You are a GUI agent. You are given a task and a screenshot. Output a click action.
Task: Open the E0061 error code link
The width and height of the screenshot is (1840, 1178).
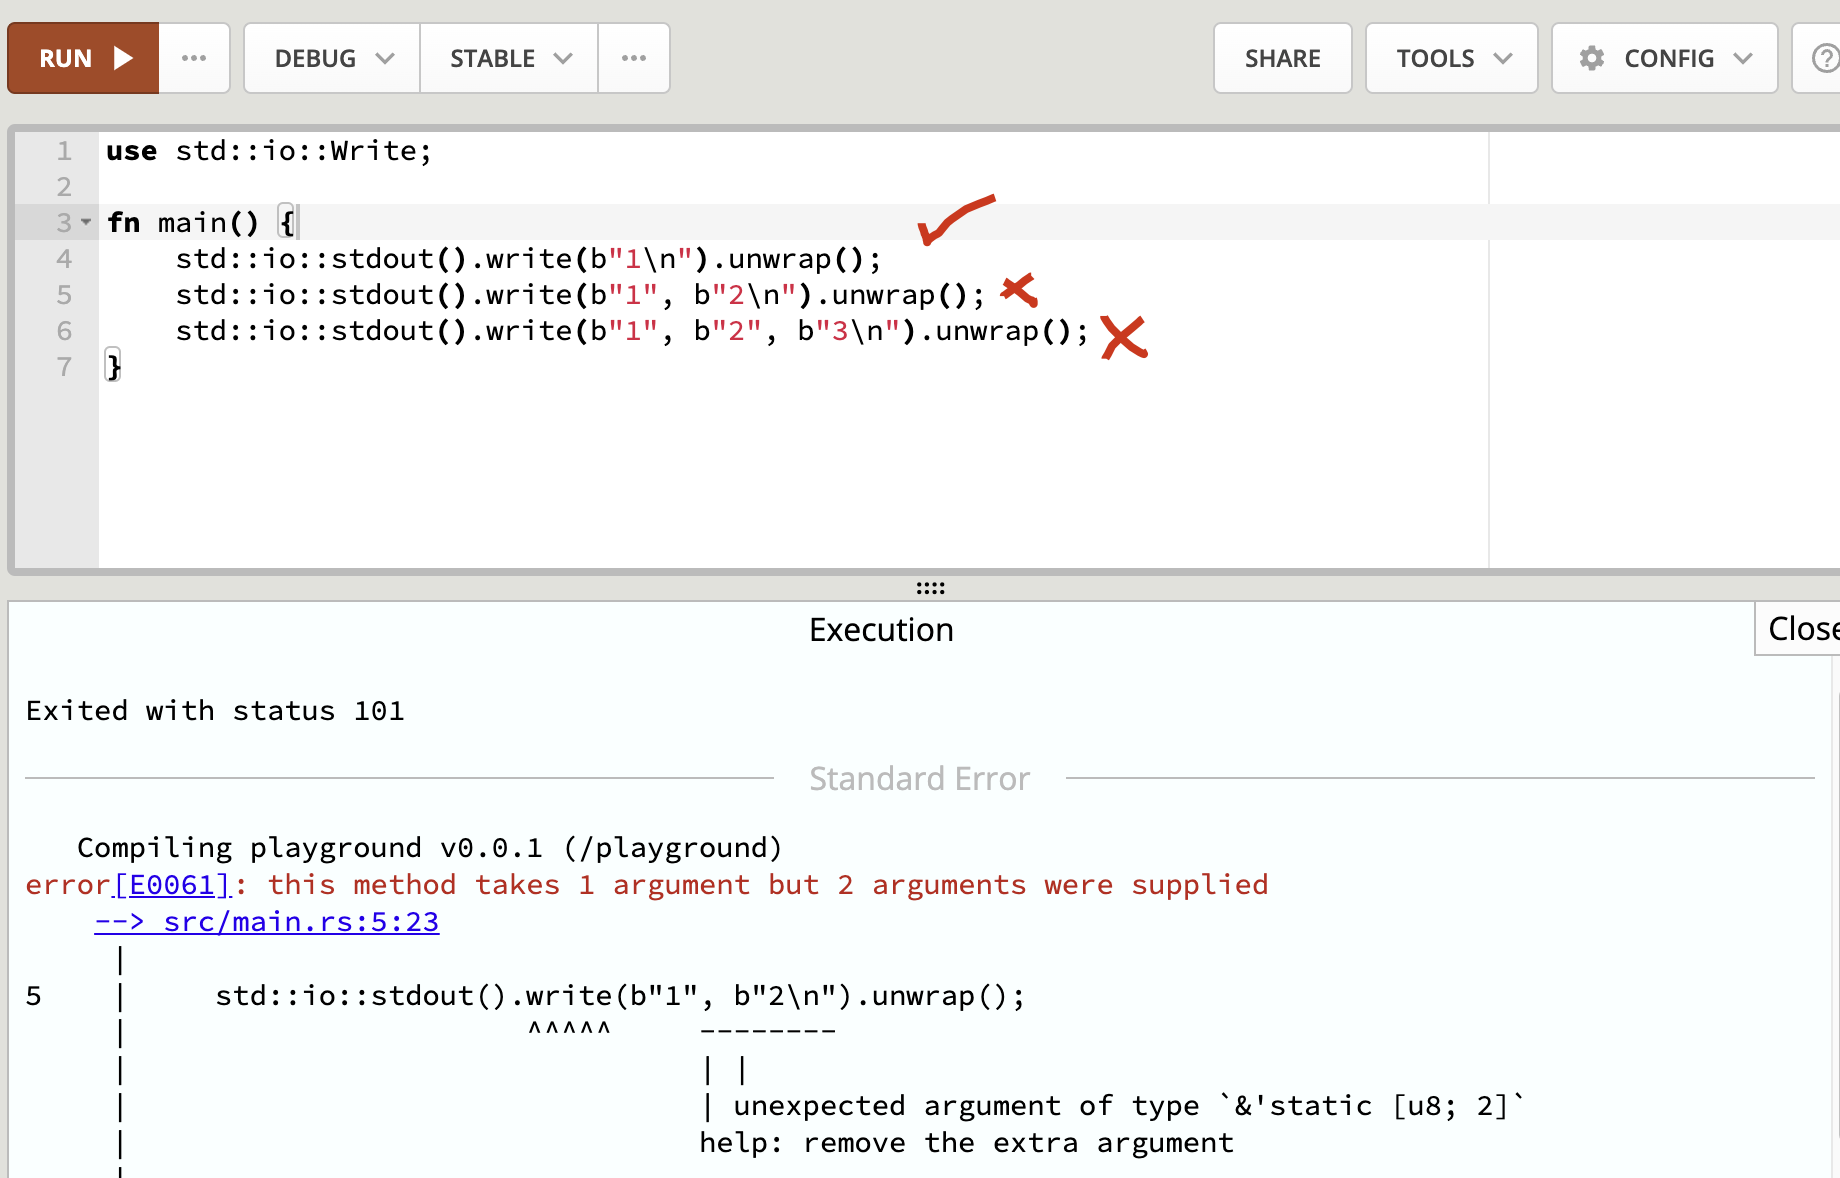[x=172, y=885]
